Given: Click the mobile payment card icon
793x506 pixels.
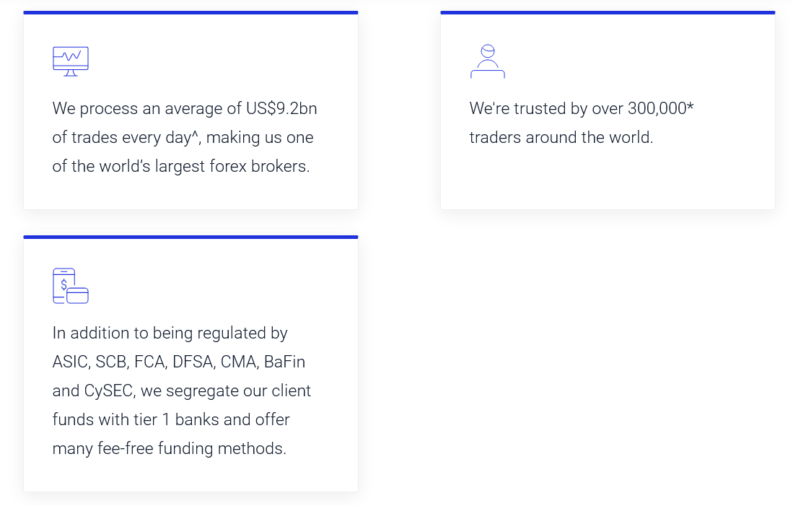Looking at the screenshot, I should click(x=70, y=286).
